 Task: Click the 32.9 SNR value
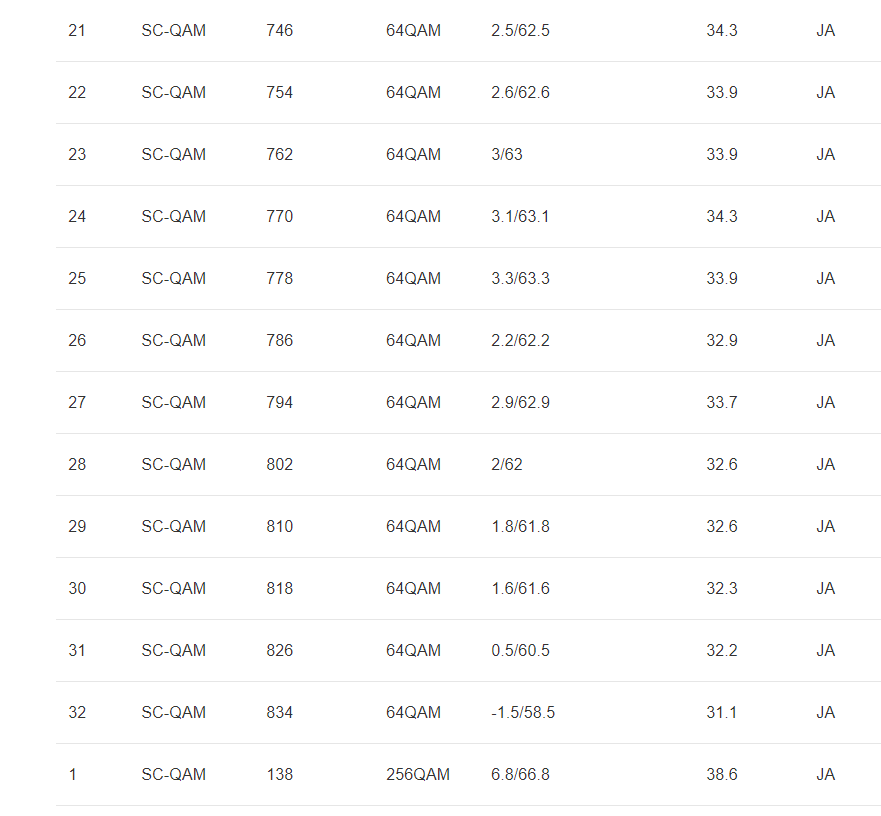722,341
